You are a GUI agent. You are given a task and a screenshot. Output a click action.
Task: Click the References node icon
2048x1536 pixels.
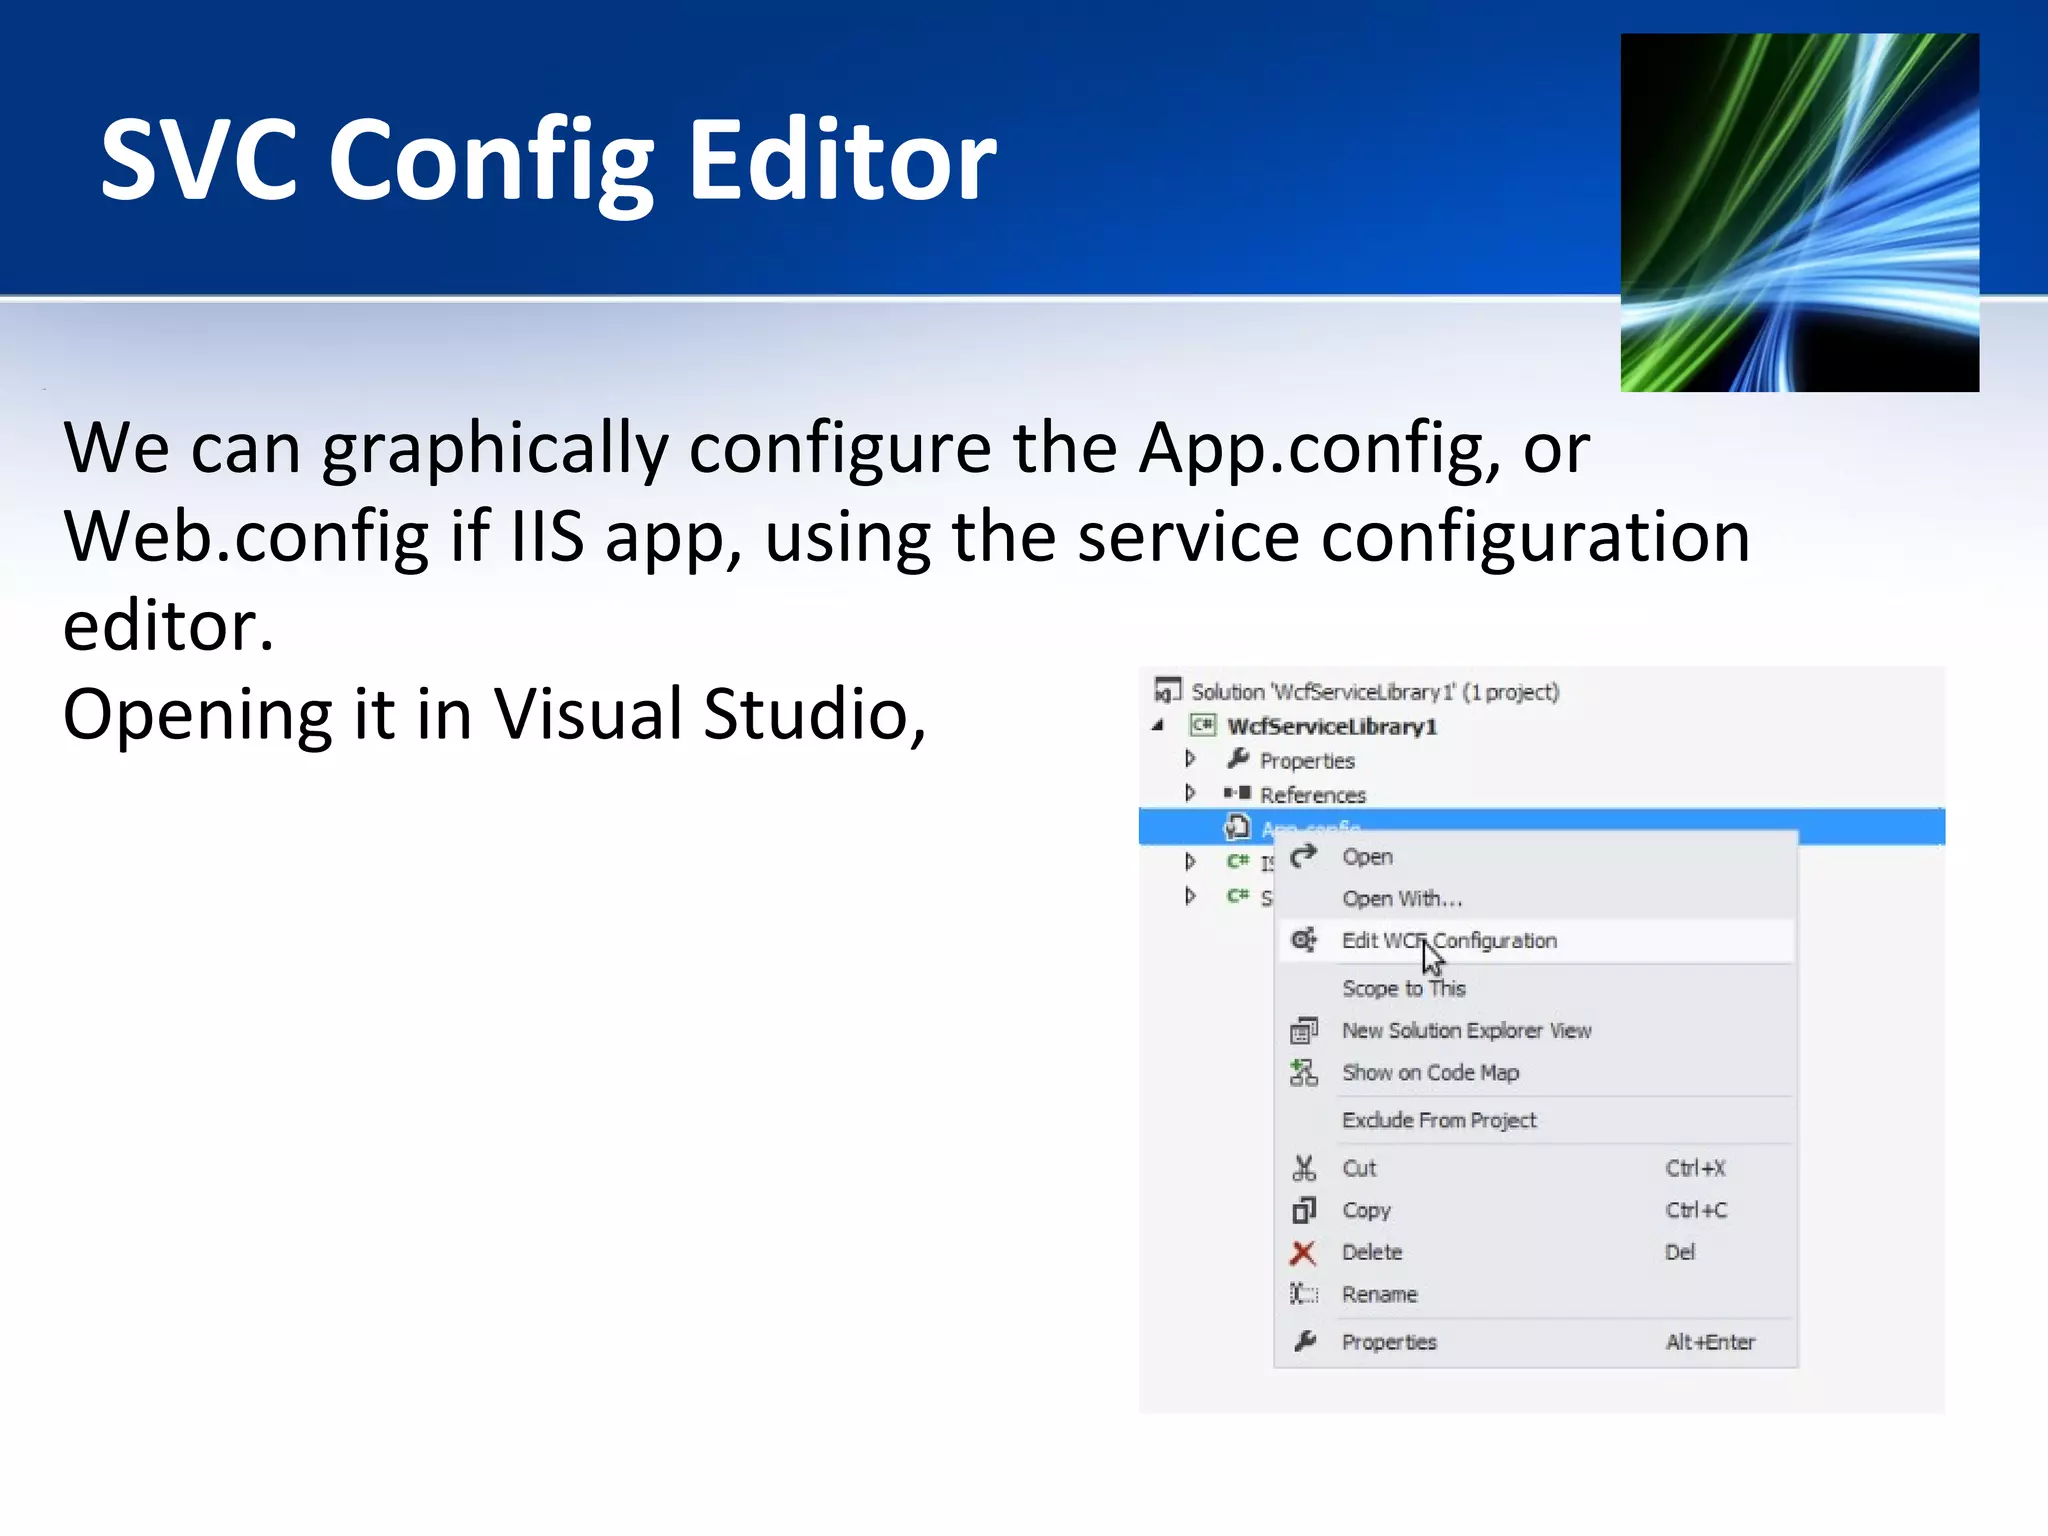[x=1238, y=793]
